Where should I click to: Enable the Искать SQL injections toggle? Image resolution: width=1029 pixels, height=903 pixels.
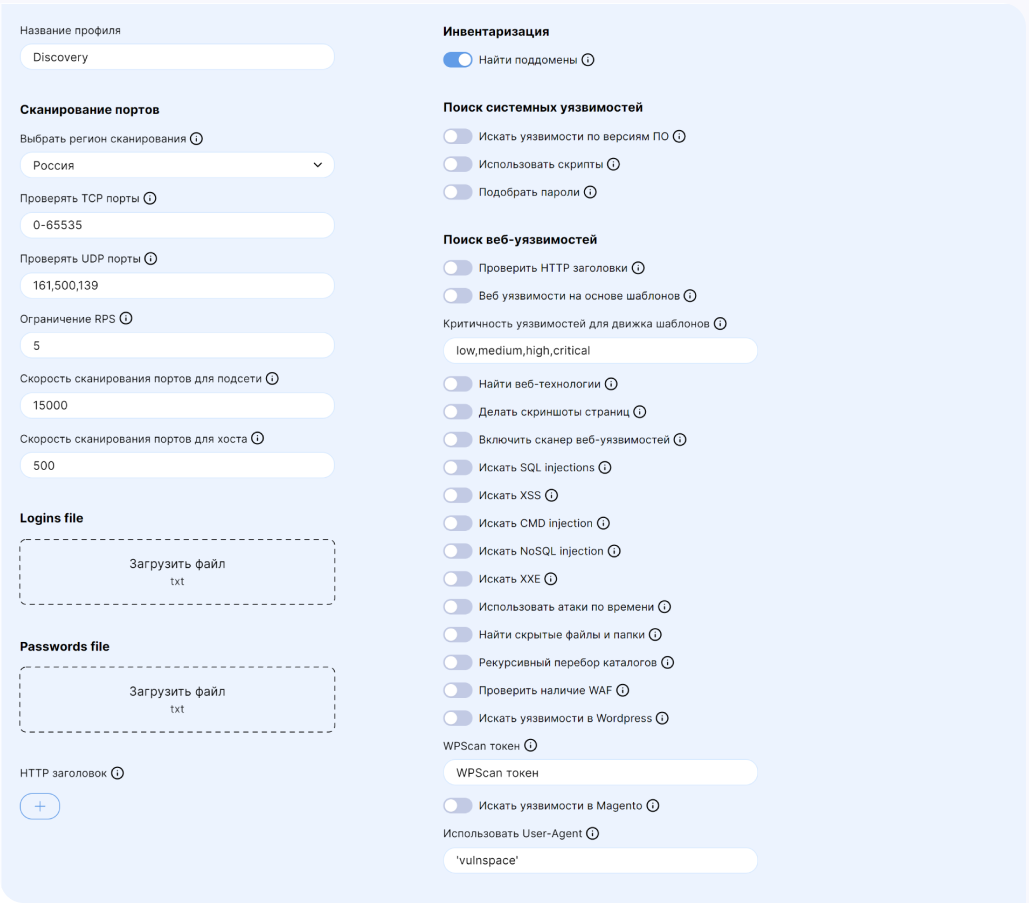tap(457, 467)
